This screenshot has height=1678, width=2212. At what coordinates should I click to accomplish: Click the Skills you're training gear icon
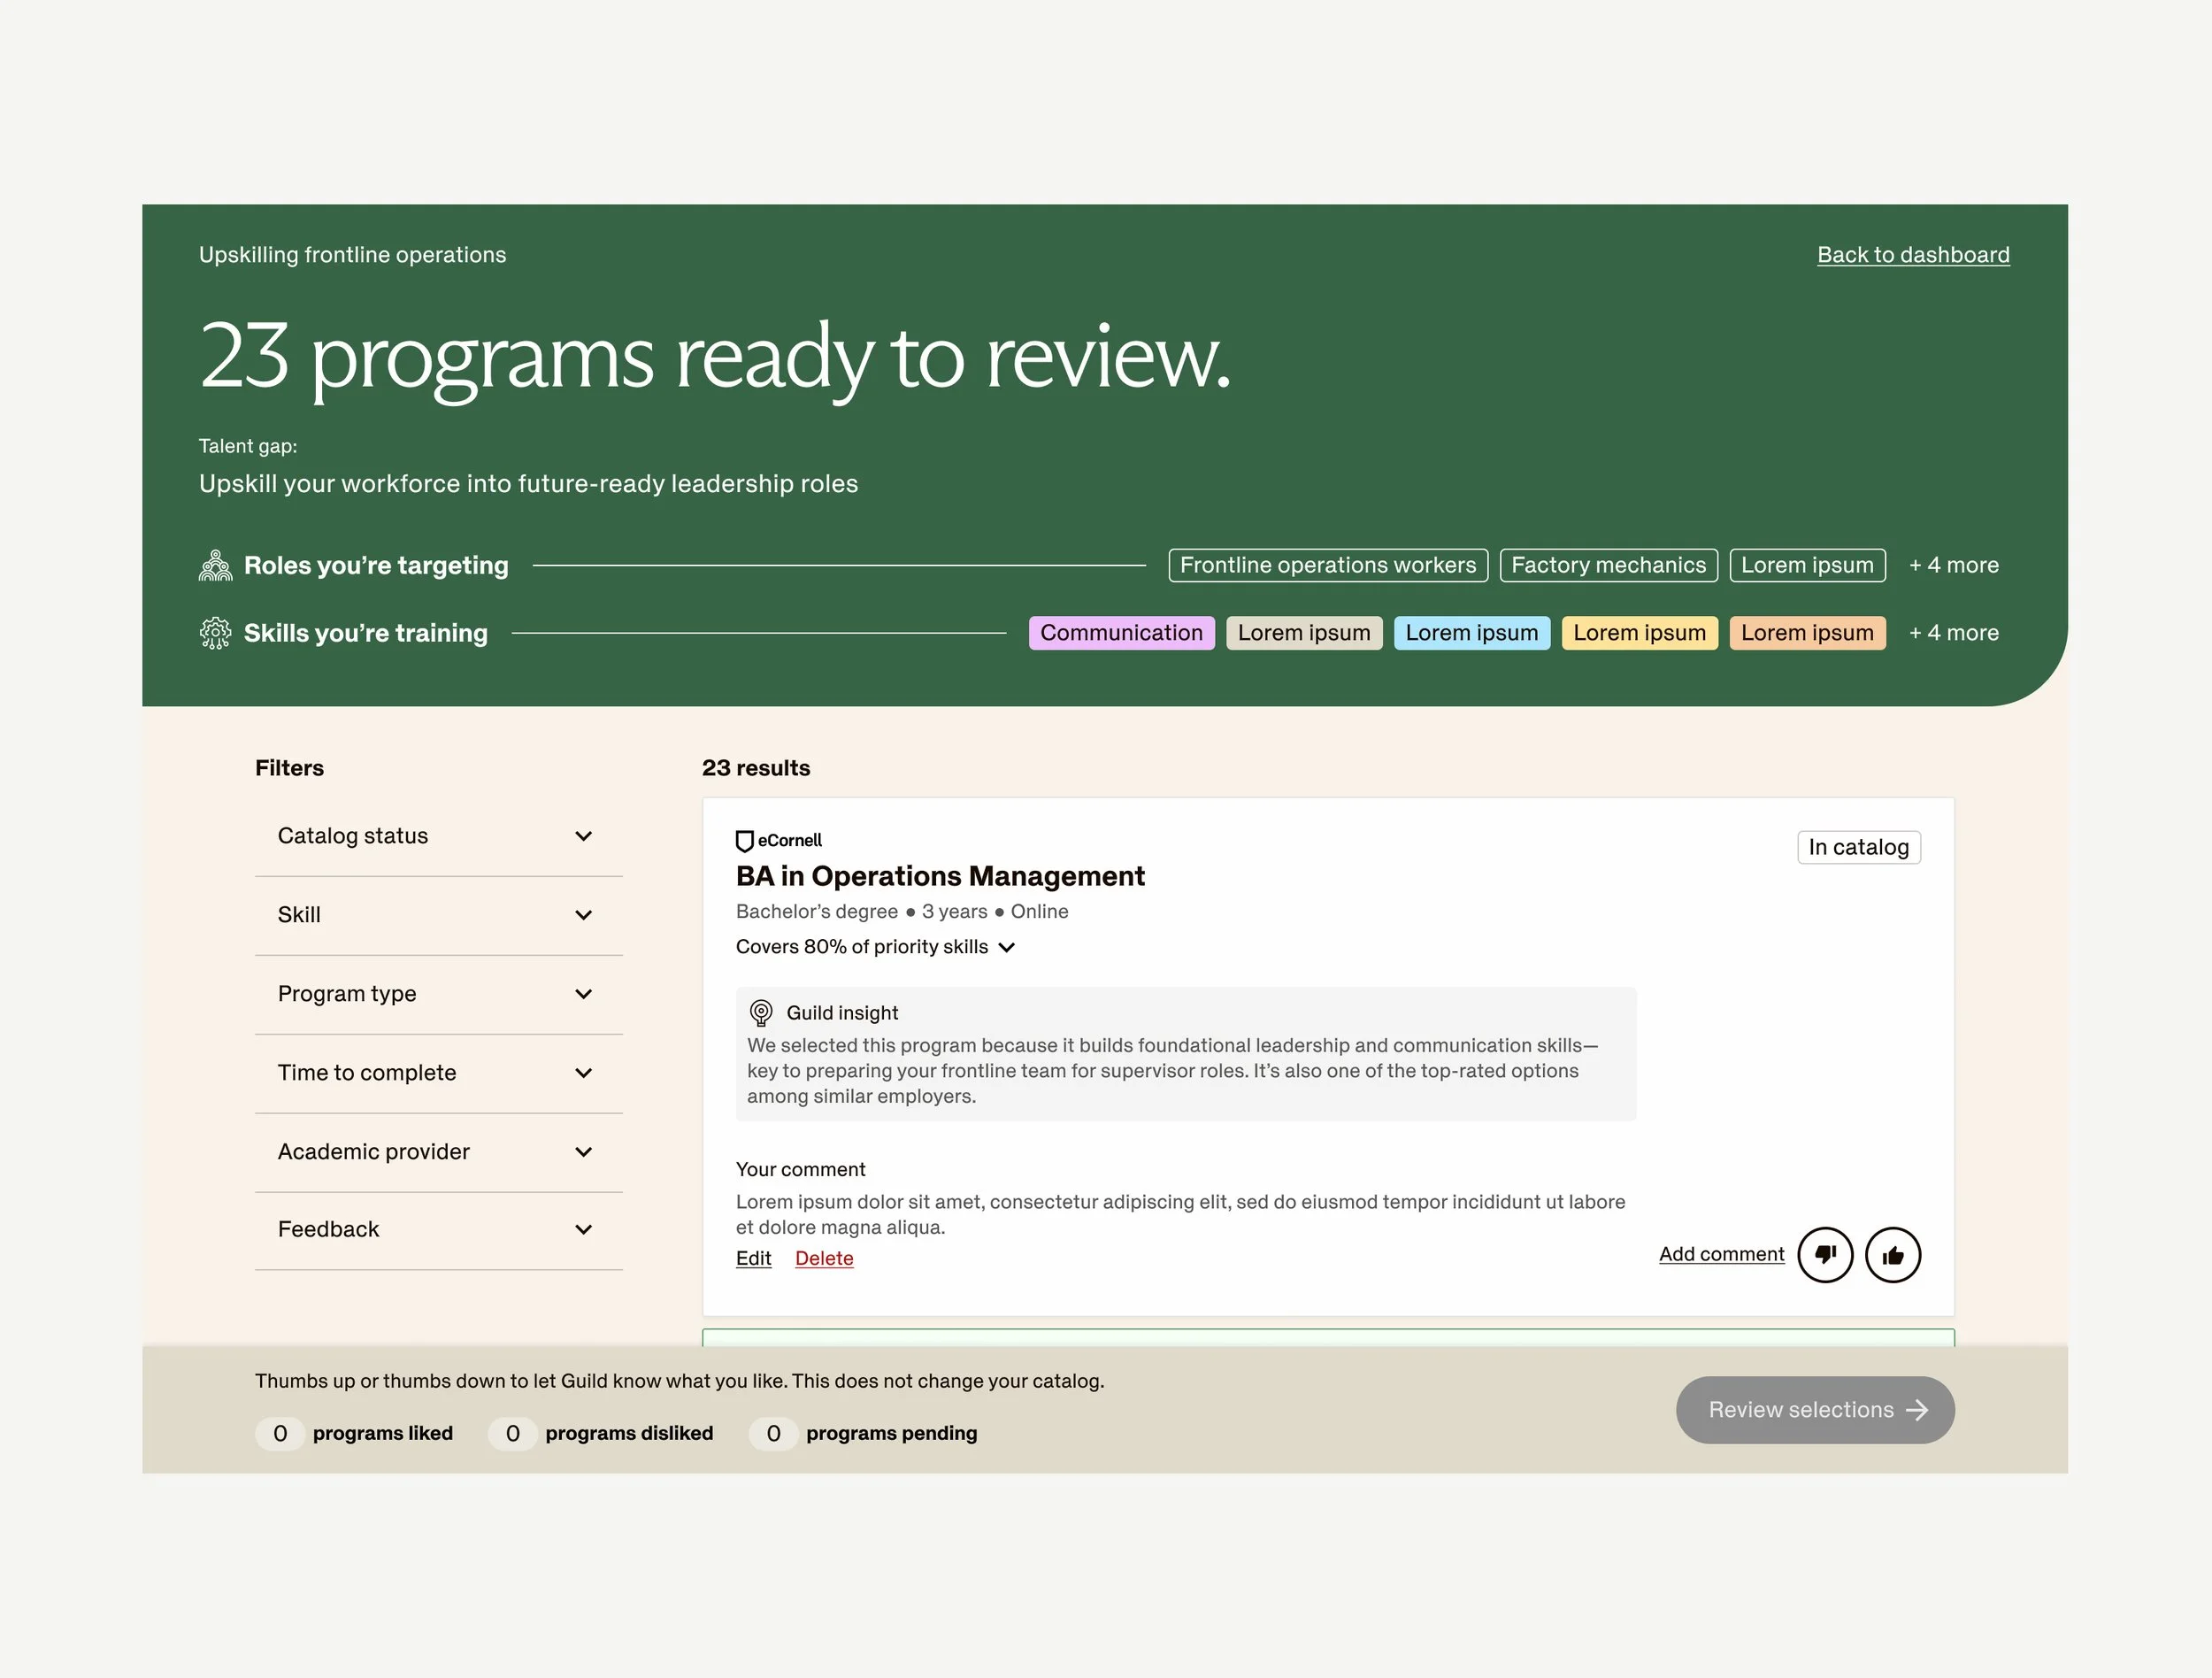pyautogui.click(x=215, y=633)
